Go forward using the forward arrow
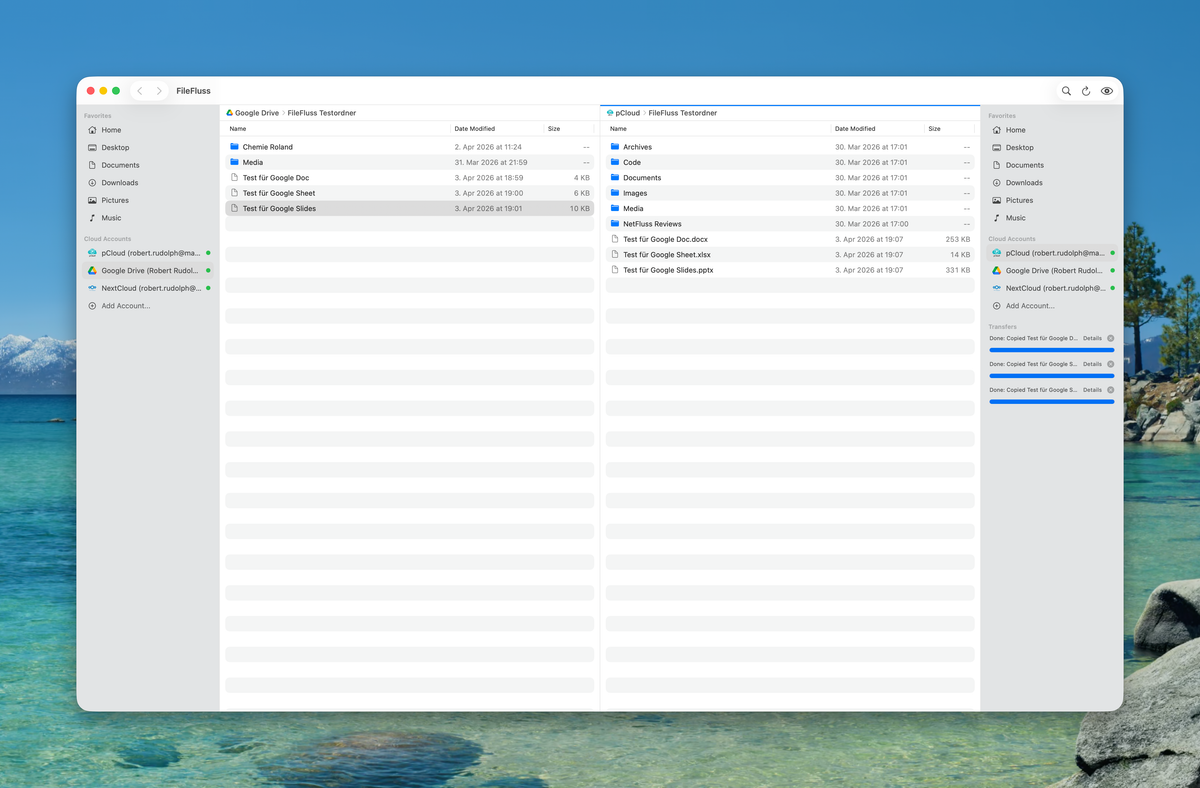The image size is (1200, 788). click(159, 90)
